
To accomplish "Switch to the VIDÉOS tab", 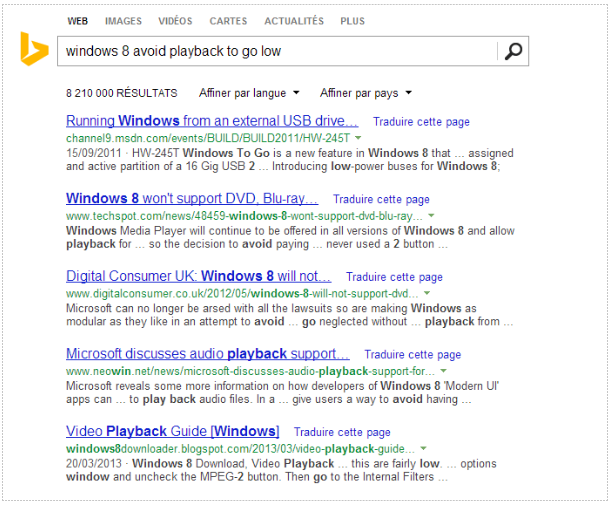I will tap(175, 21).
